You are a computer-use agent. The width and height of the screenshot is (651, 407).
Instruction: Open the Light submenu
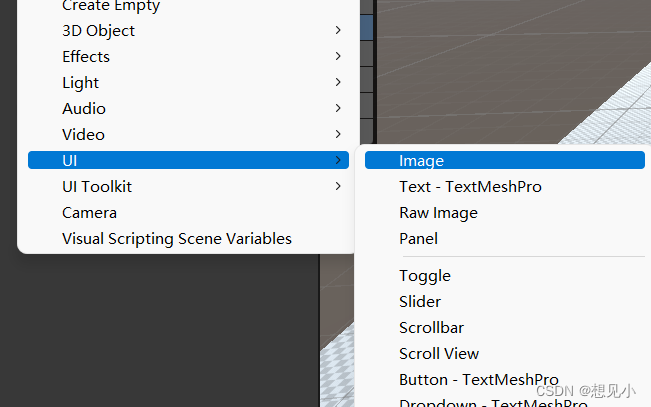(188, 82)
